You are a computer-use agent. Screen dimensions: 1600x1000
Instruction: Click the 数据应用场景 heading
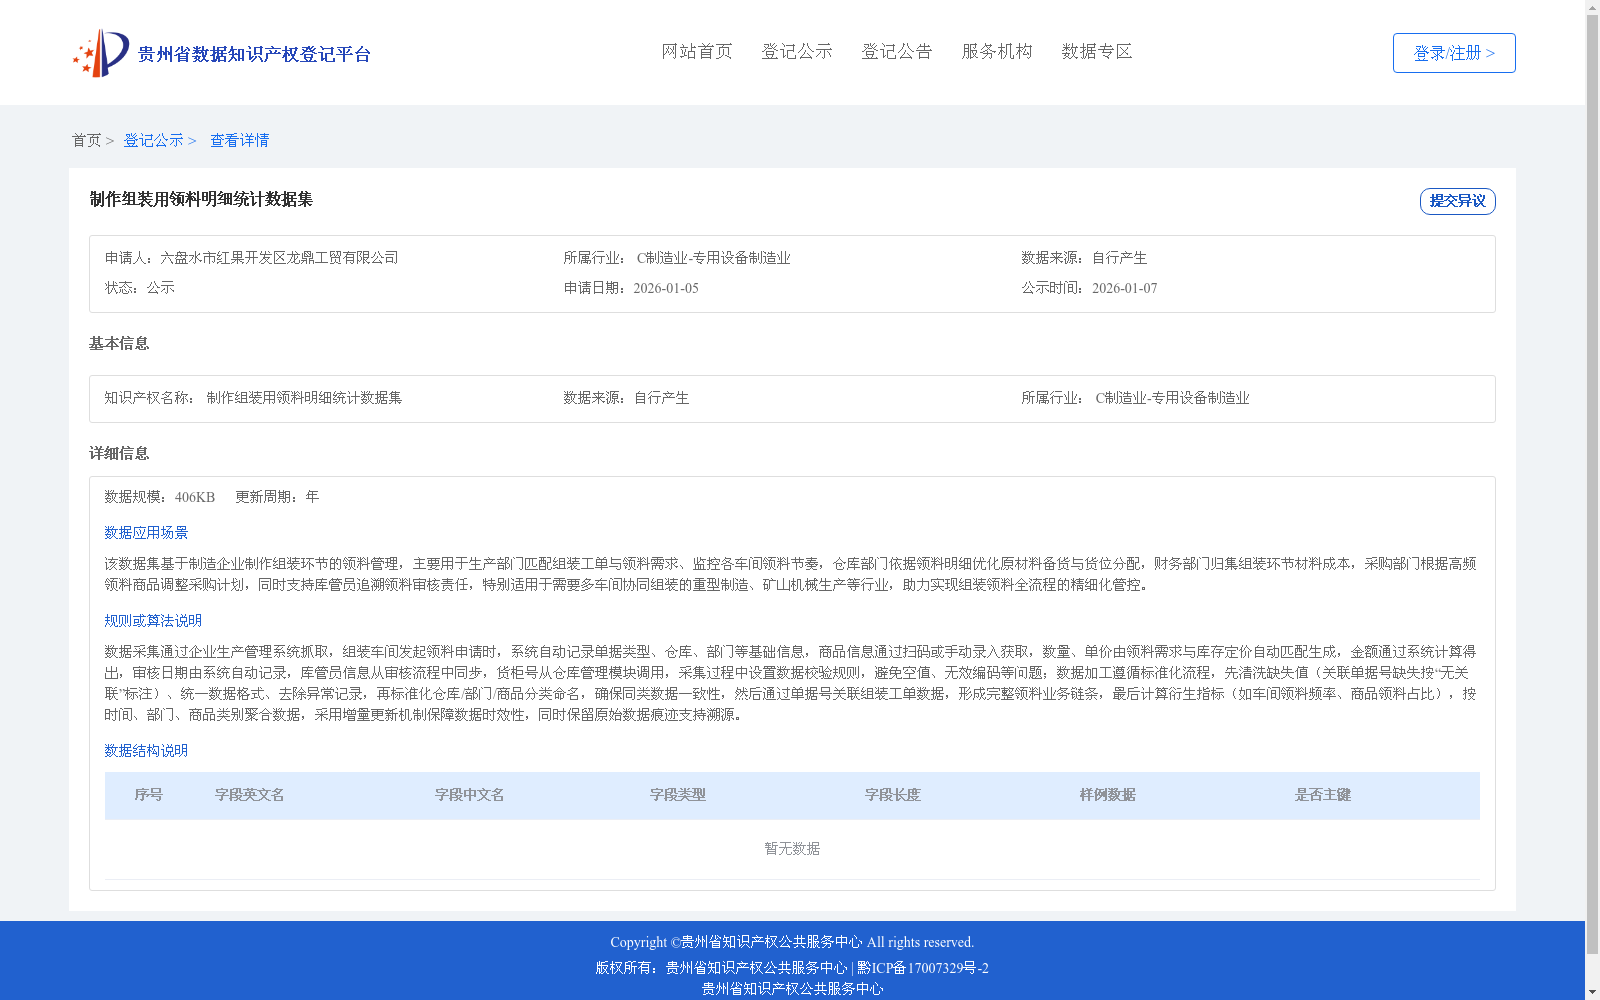click(x=146, y=533)
